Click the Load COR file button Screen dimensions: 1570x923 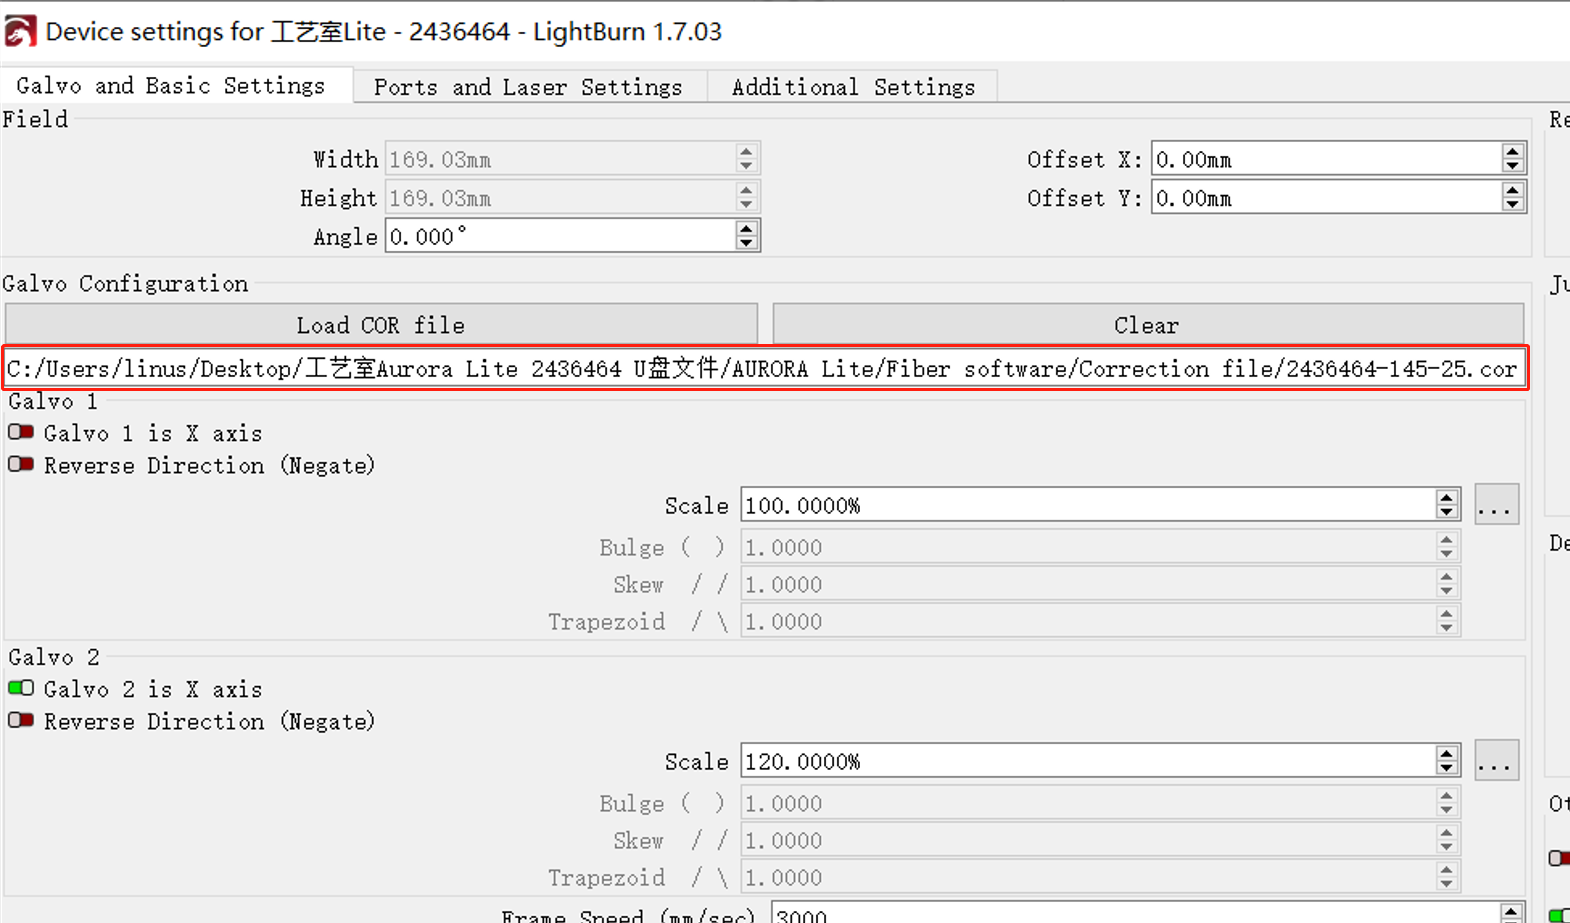pyautogui.click(x=381, y=325)
